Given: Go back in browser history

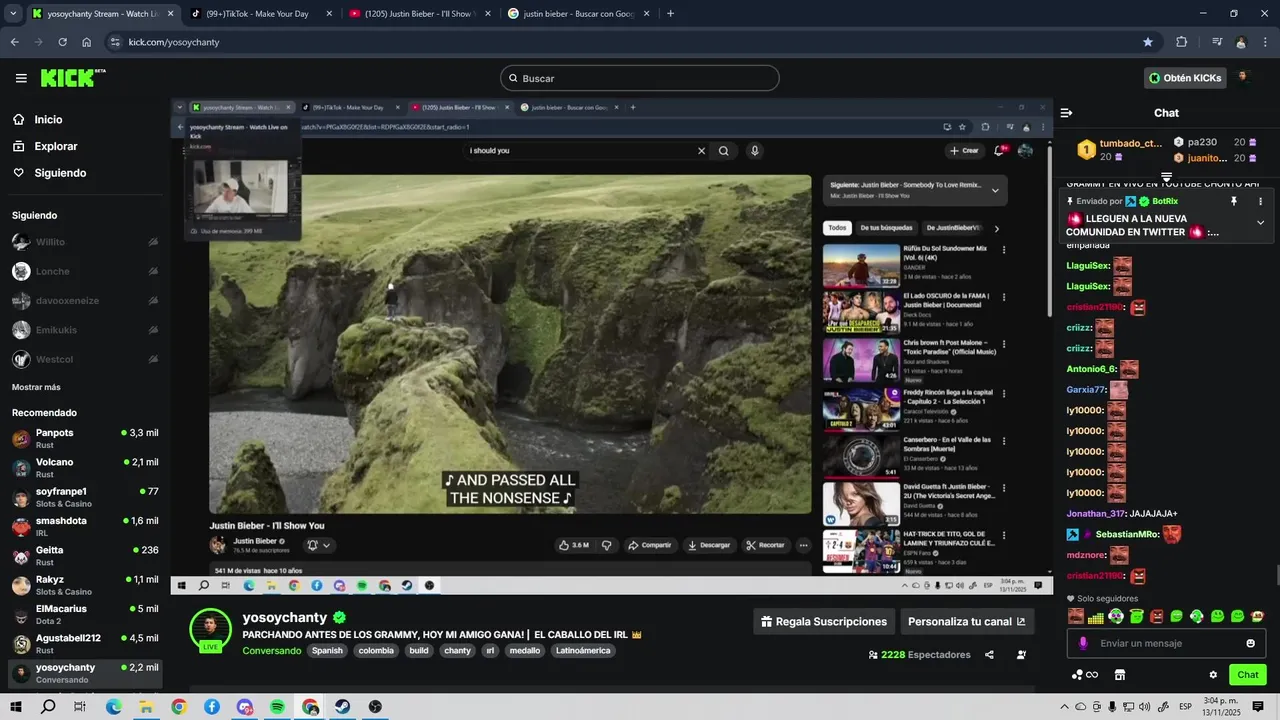Looking at the screenshot, I should (14, 42).
